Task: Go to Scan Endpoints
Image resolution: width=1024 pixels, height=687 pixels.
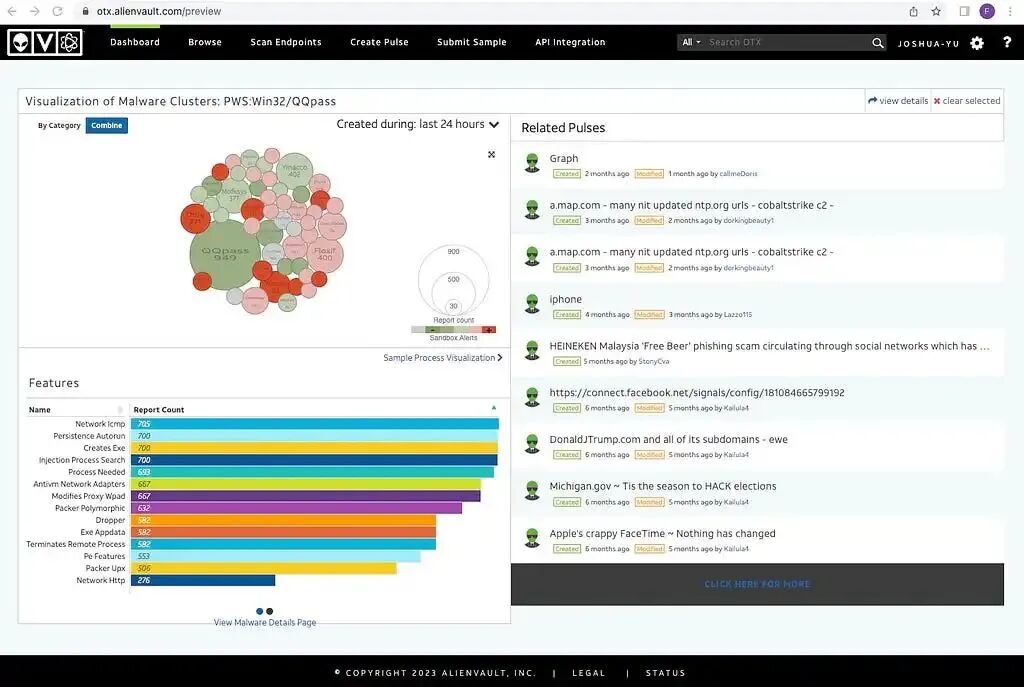Action: pos(286,42)
